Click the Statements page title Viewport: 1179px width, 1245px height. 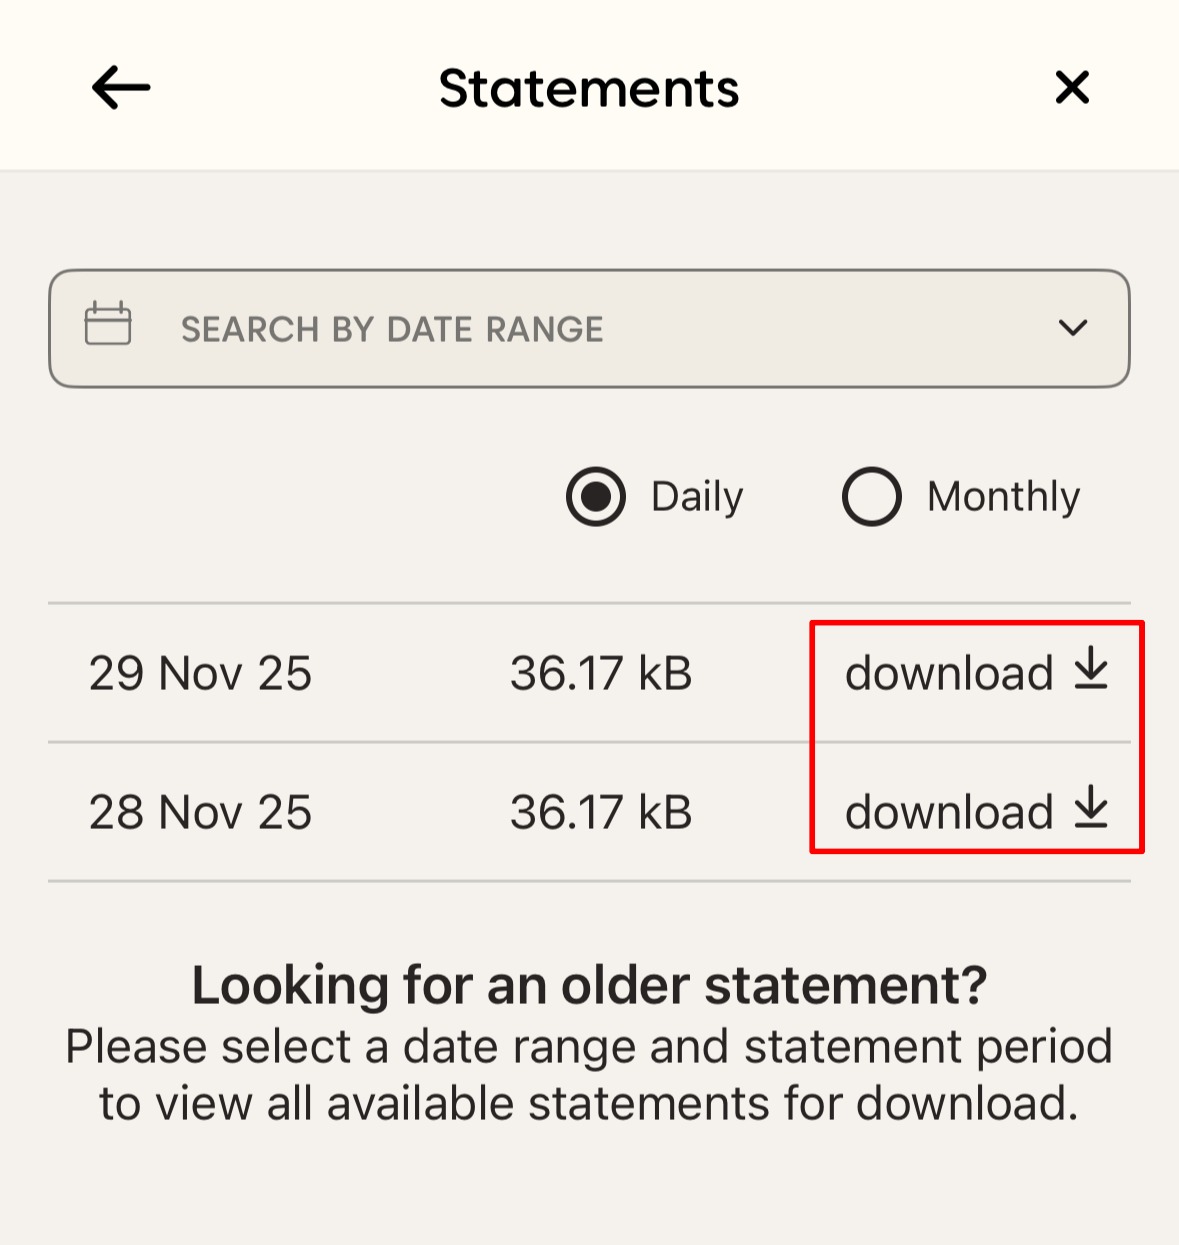589,88
